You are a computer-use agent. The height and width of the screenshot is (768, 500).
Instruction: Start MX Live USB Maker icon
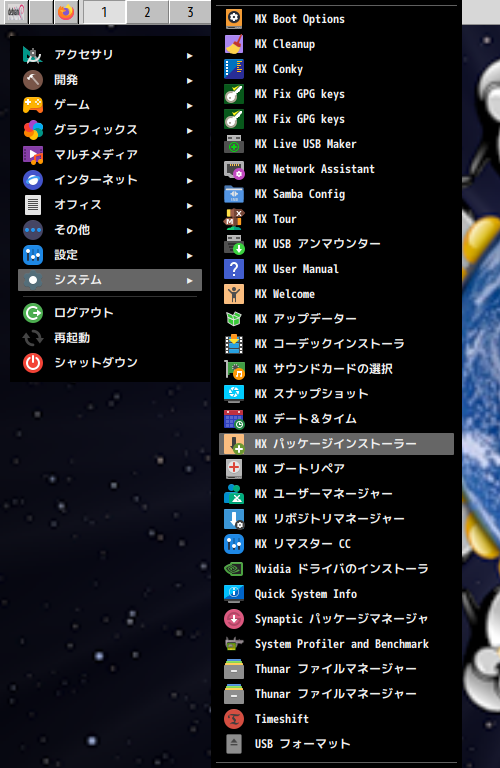[234, 144]
